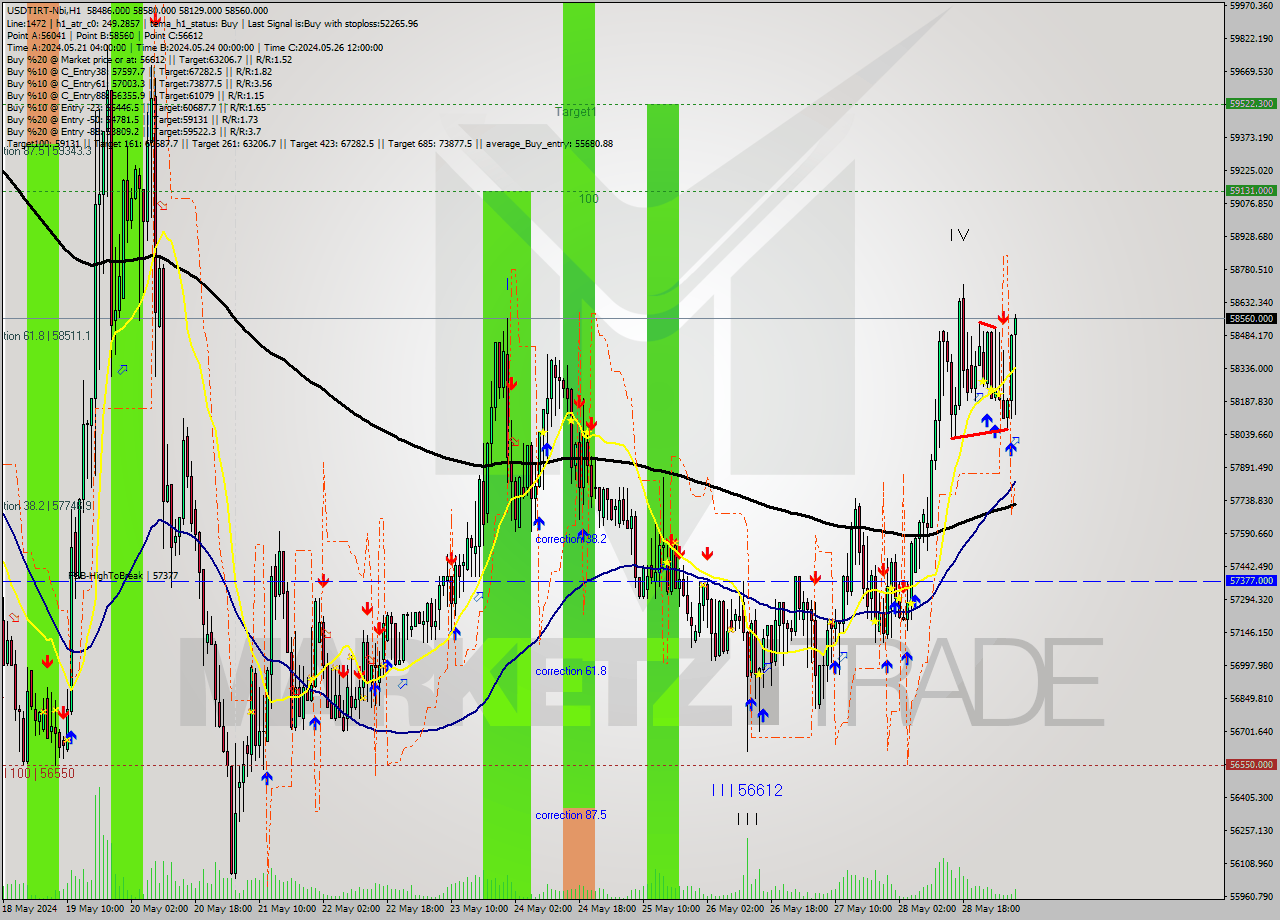Image resolution: width=1280 pixels, height=920 pixels.
Task: Click the 'tion 38.2 | 57744.9' level label
Action: 47,506
